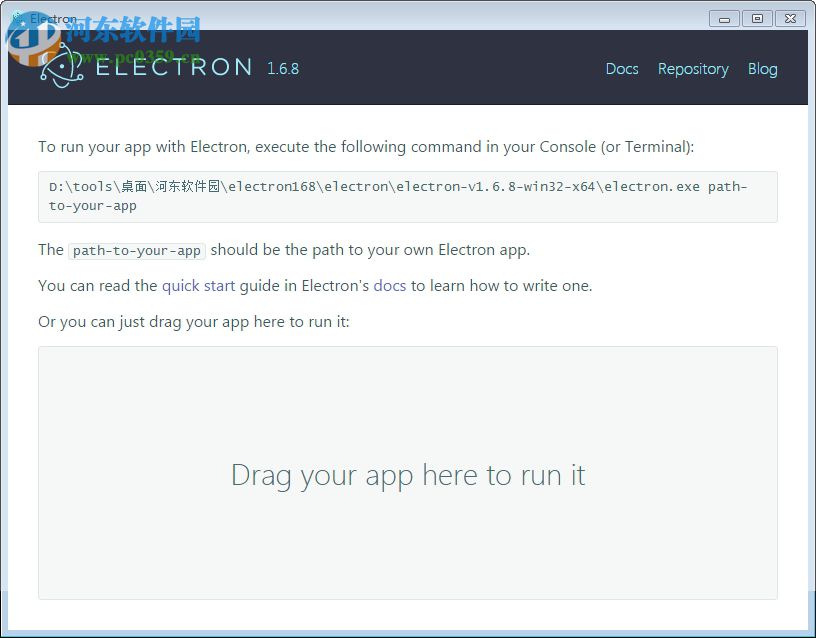Image resolution: width=816 pixels, height=638 pixels.
Task: Open the Docs page
Action: pos(622,69)
